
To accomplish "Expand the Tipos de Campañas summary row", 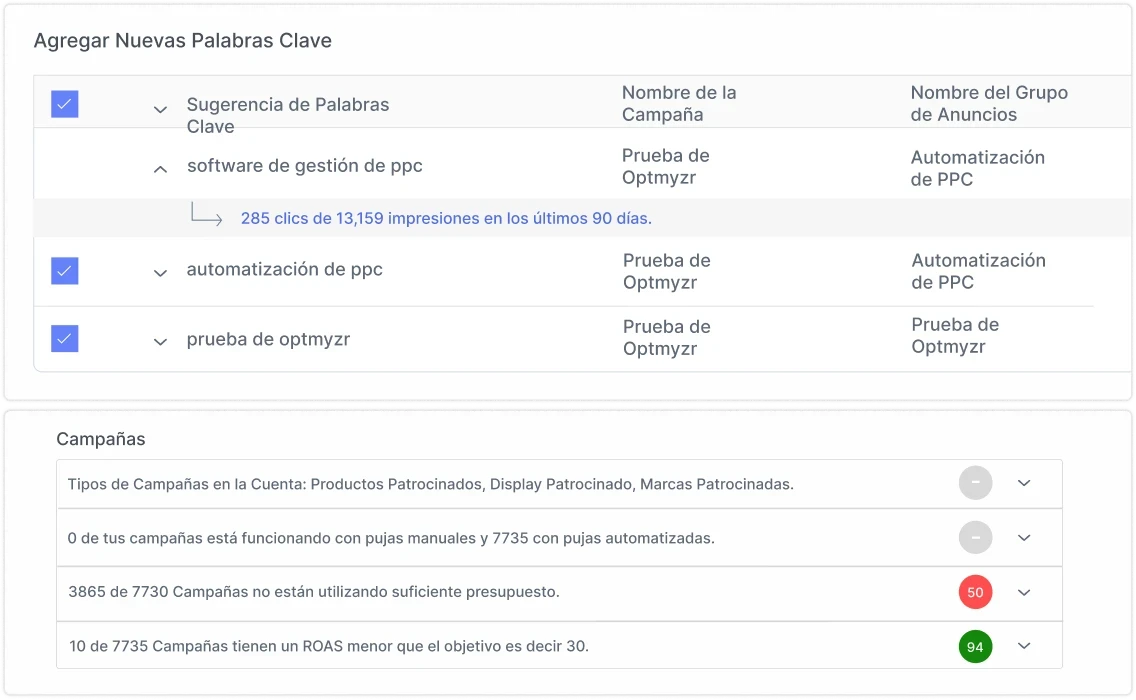I will [x=1023, y=482].
